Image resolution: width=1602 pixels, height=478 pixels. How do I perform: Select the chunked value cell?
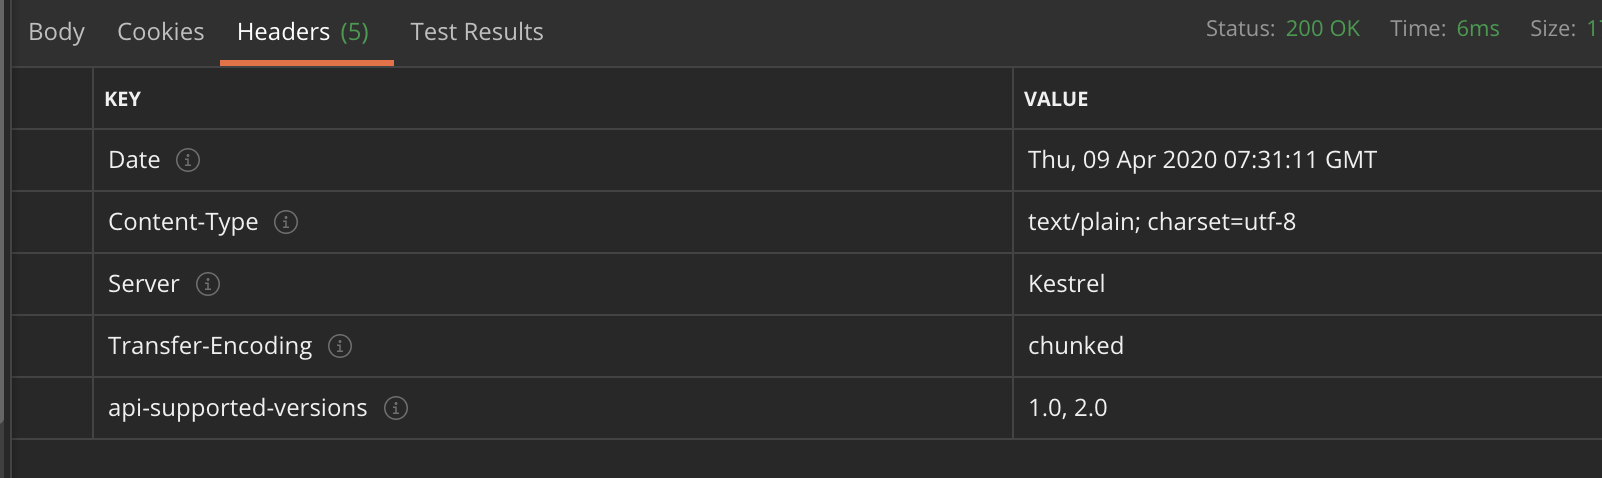(x=1307, y=346)
